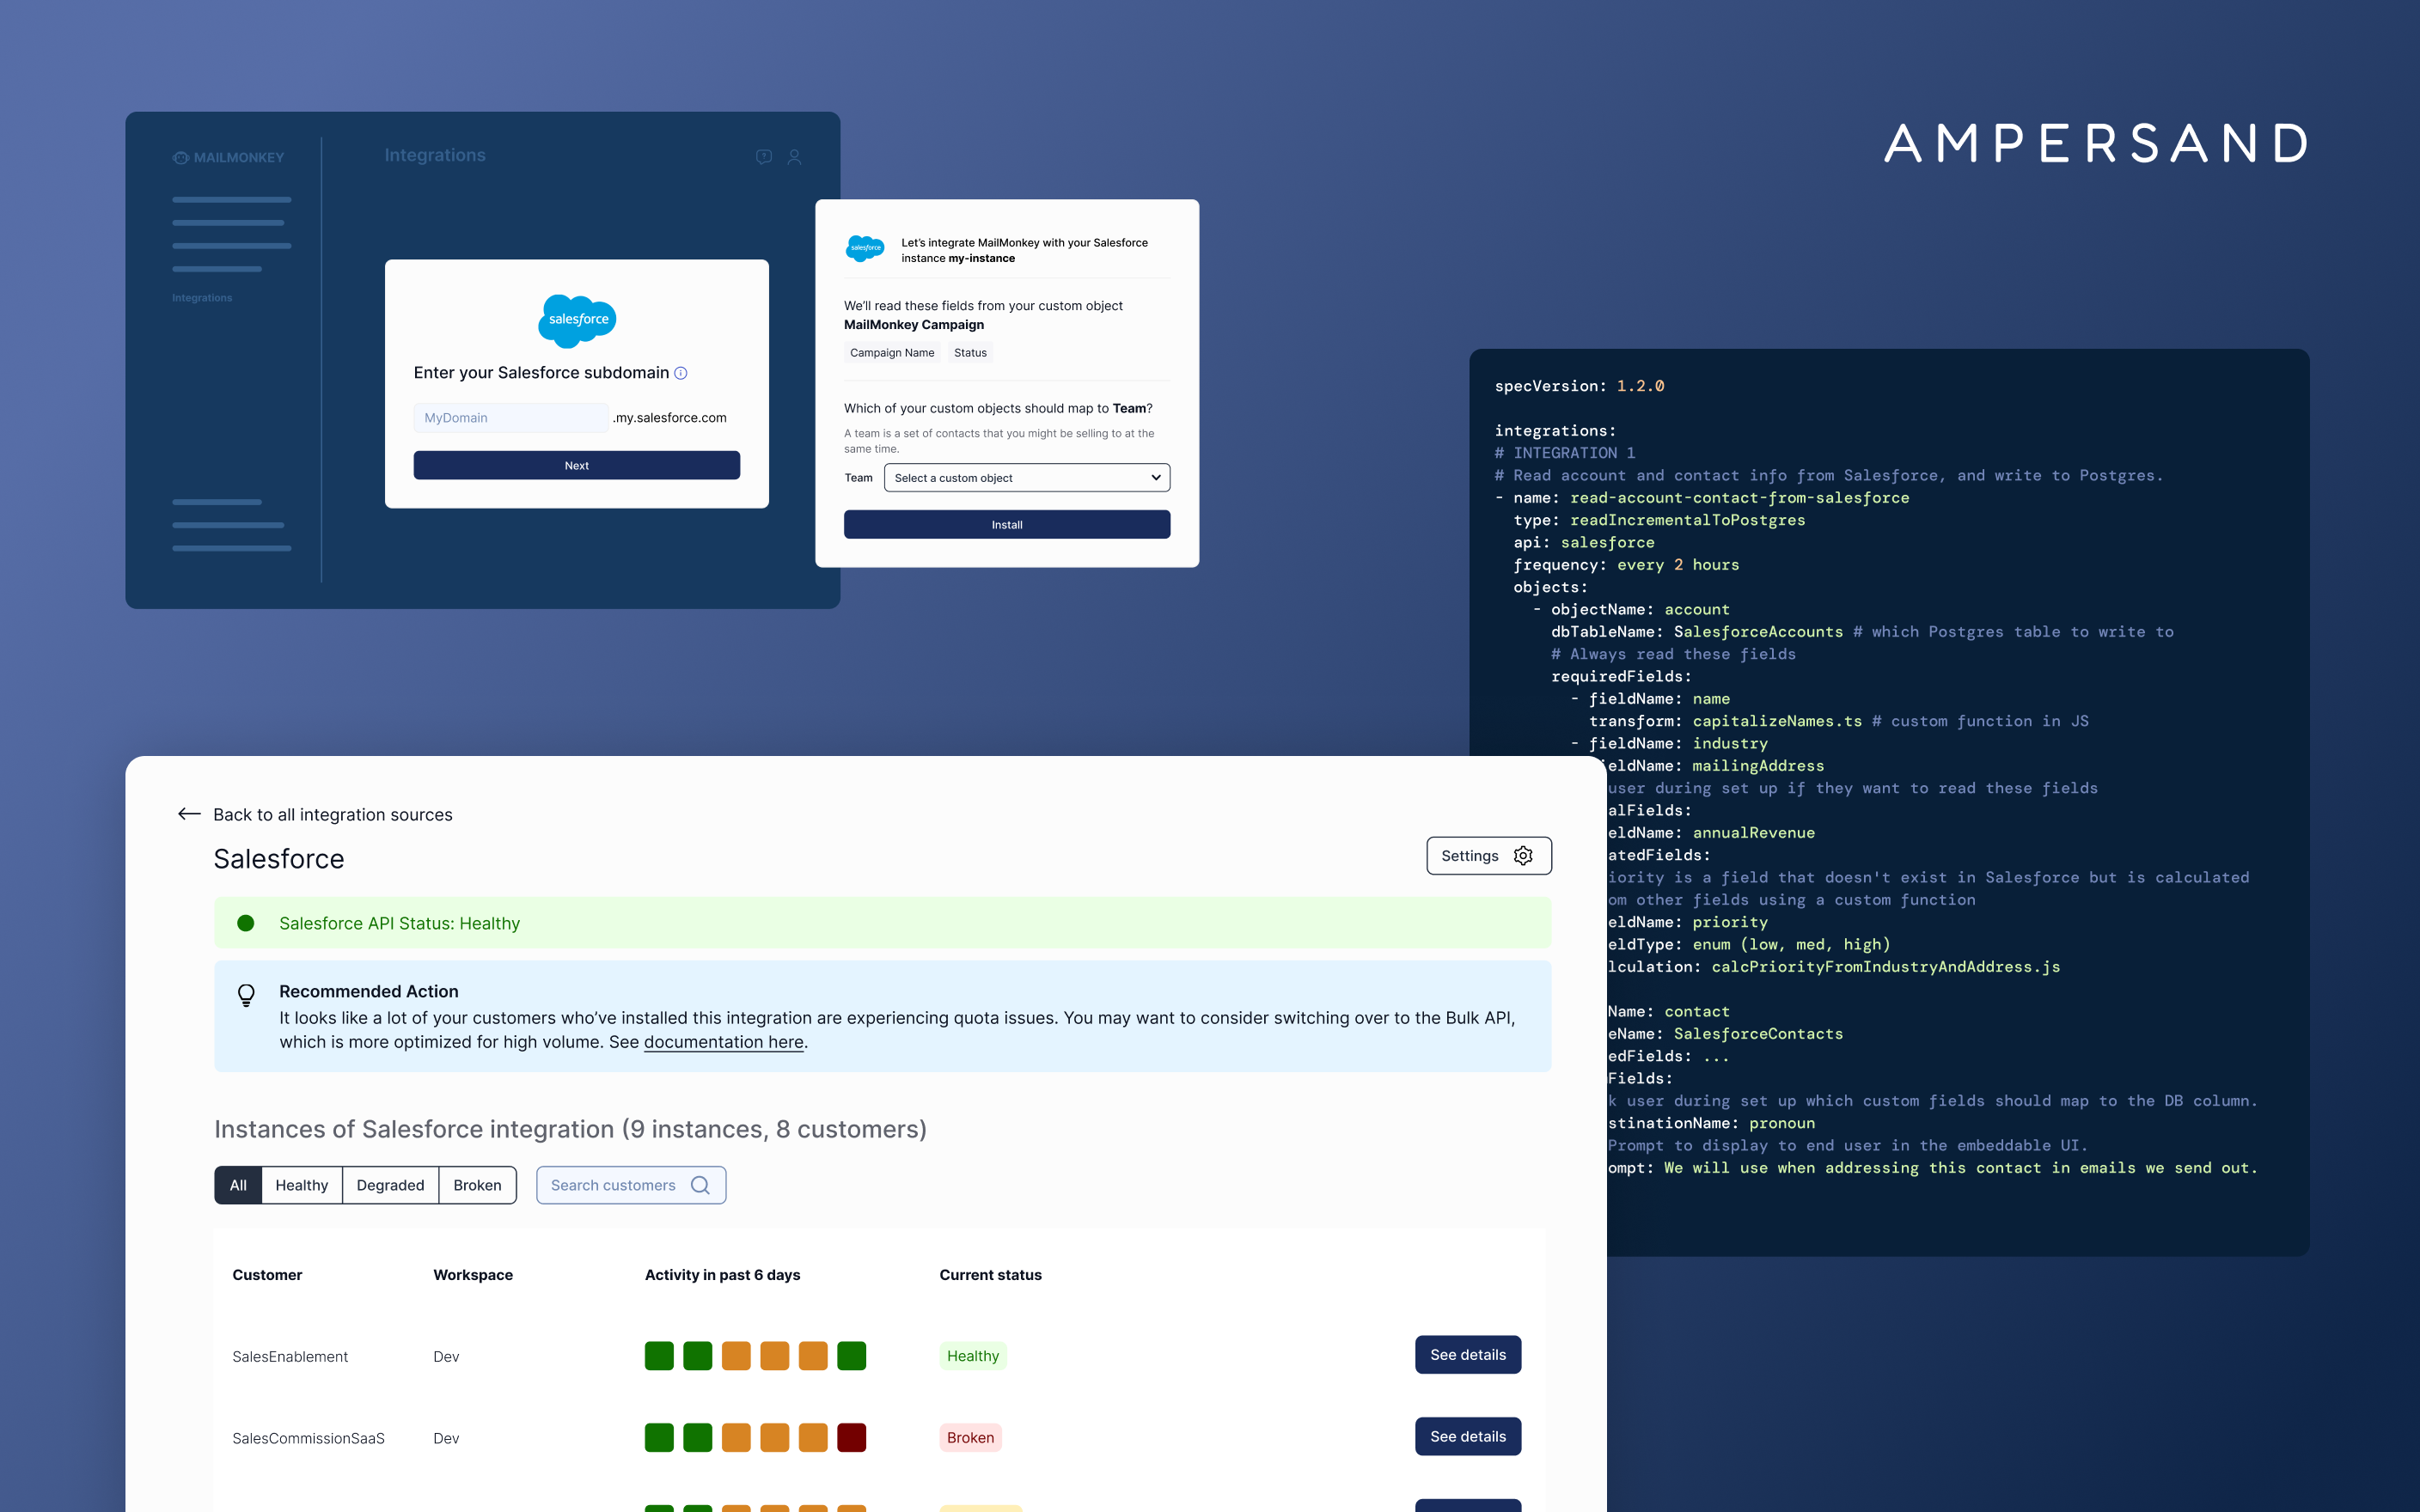Click the back arrow icon

click(189, 814)
